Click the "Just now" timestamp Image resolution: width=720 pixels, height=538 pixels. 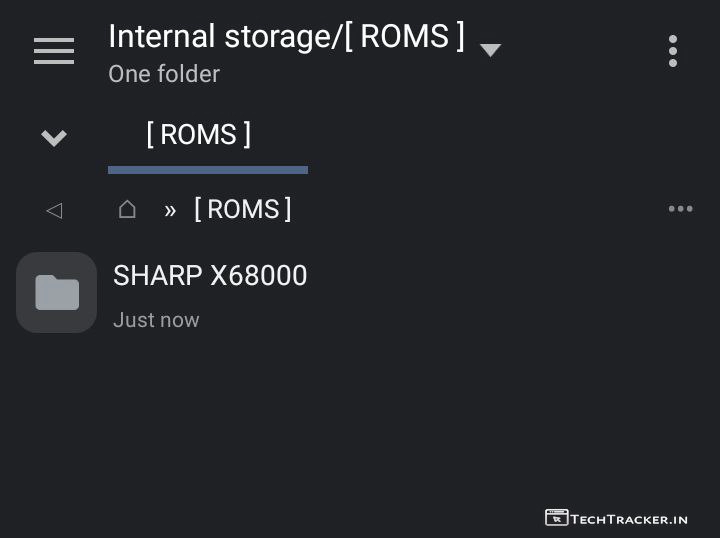pos(156,320)
